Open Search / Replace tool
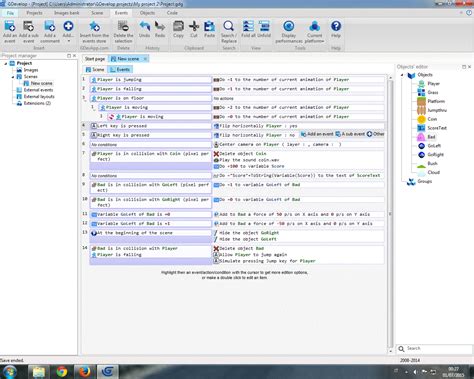Screen dimensions: 474x379 click(x=229, y=31)
